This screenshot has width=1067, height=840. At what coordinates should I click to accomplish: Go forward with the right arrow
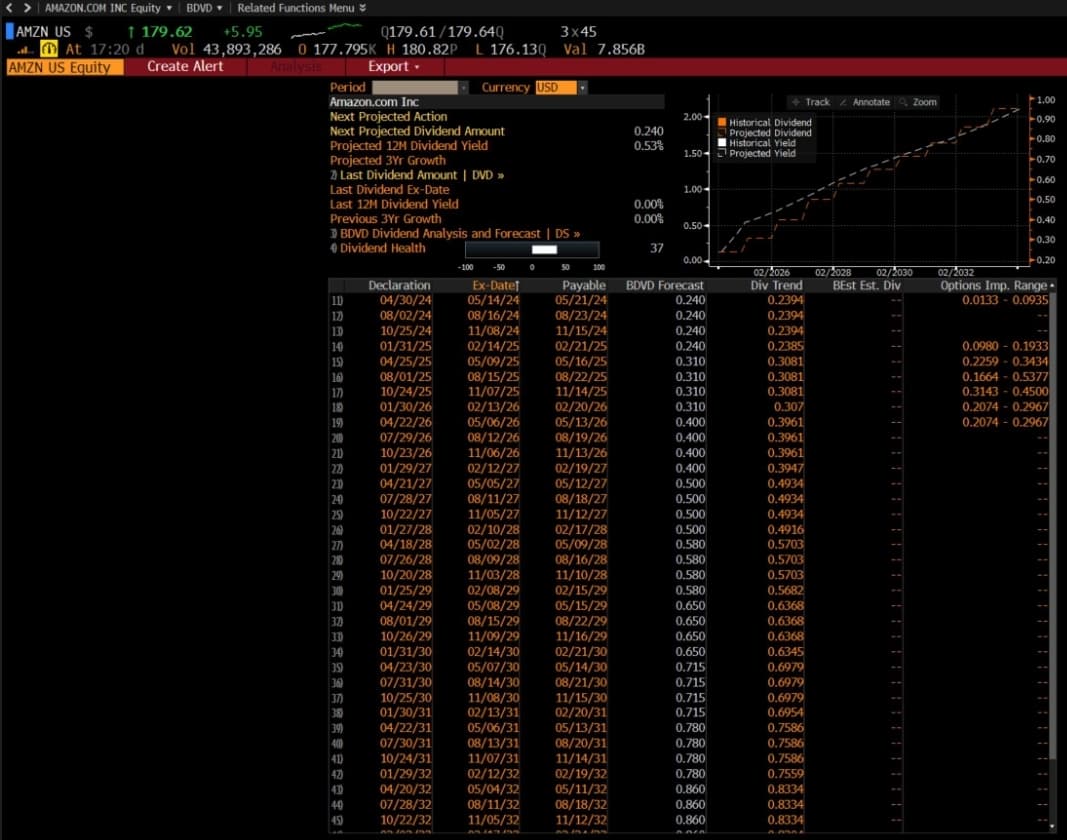pos(27,7)
